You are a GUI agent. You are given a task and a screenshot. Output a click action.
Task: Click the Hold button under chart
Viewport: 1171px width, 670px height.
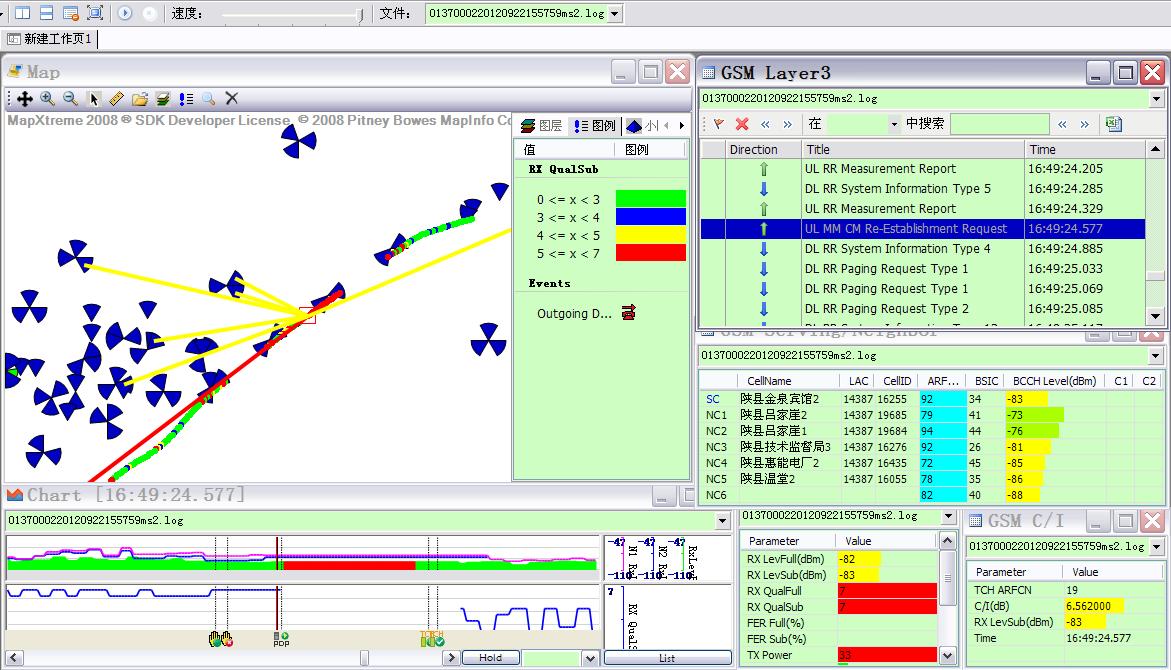pos(490,658)
